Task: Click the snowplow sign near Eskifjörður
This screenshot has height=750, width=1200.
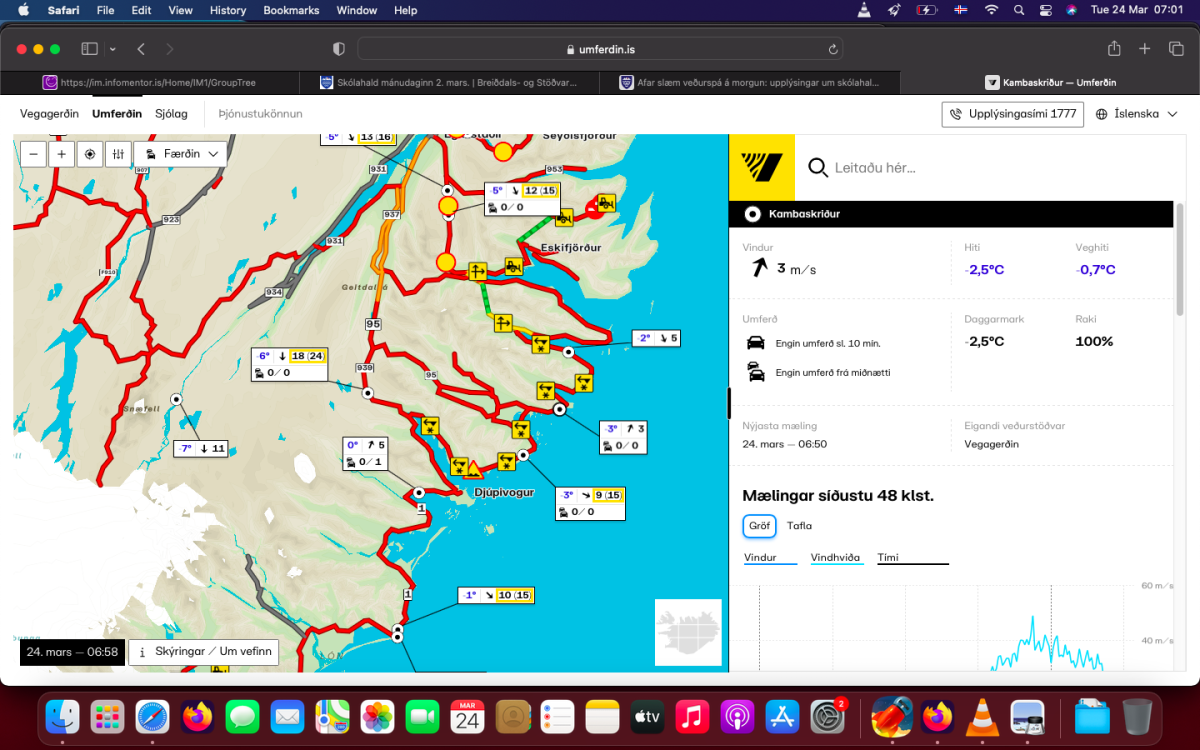Action: tap(513, 266)
